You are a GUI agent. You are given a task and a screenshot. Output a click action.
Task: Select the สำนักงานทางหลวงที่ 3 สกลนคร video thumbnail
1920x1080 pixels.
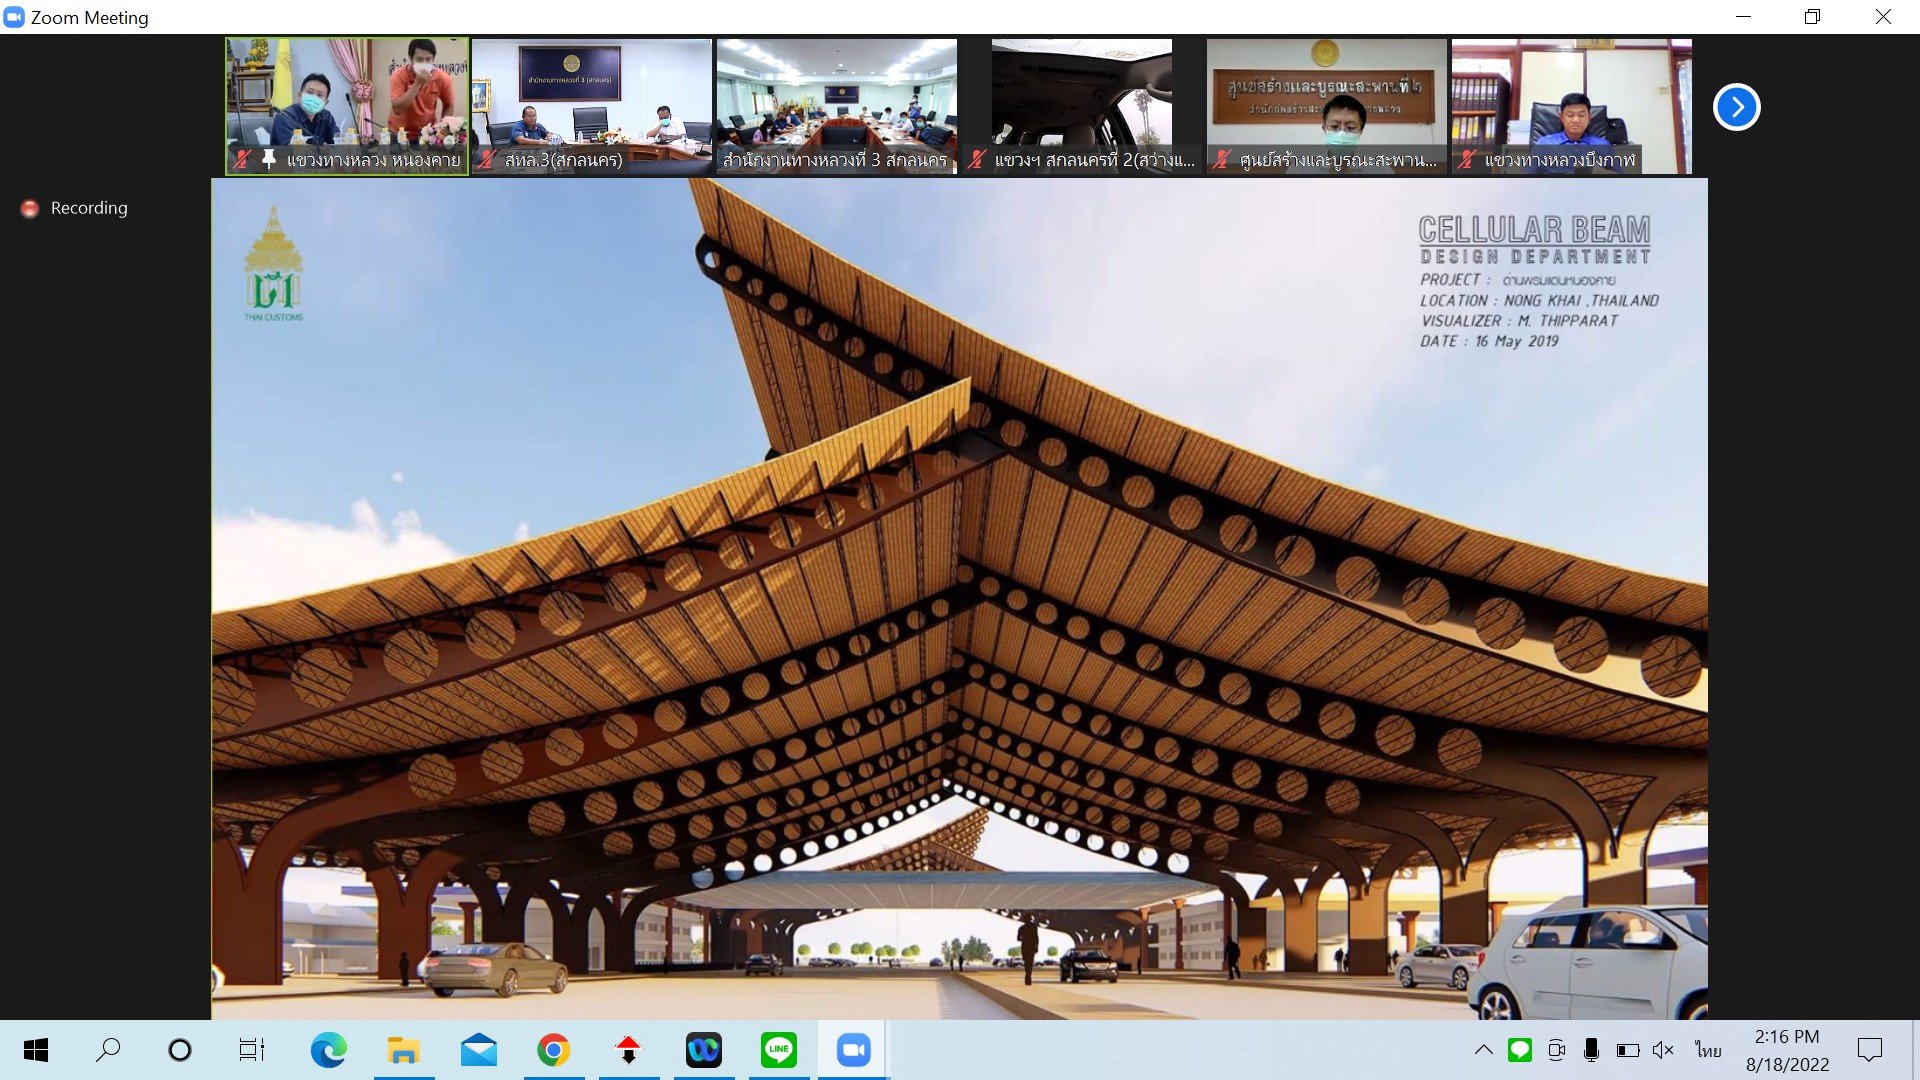click(836, 105)
